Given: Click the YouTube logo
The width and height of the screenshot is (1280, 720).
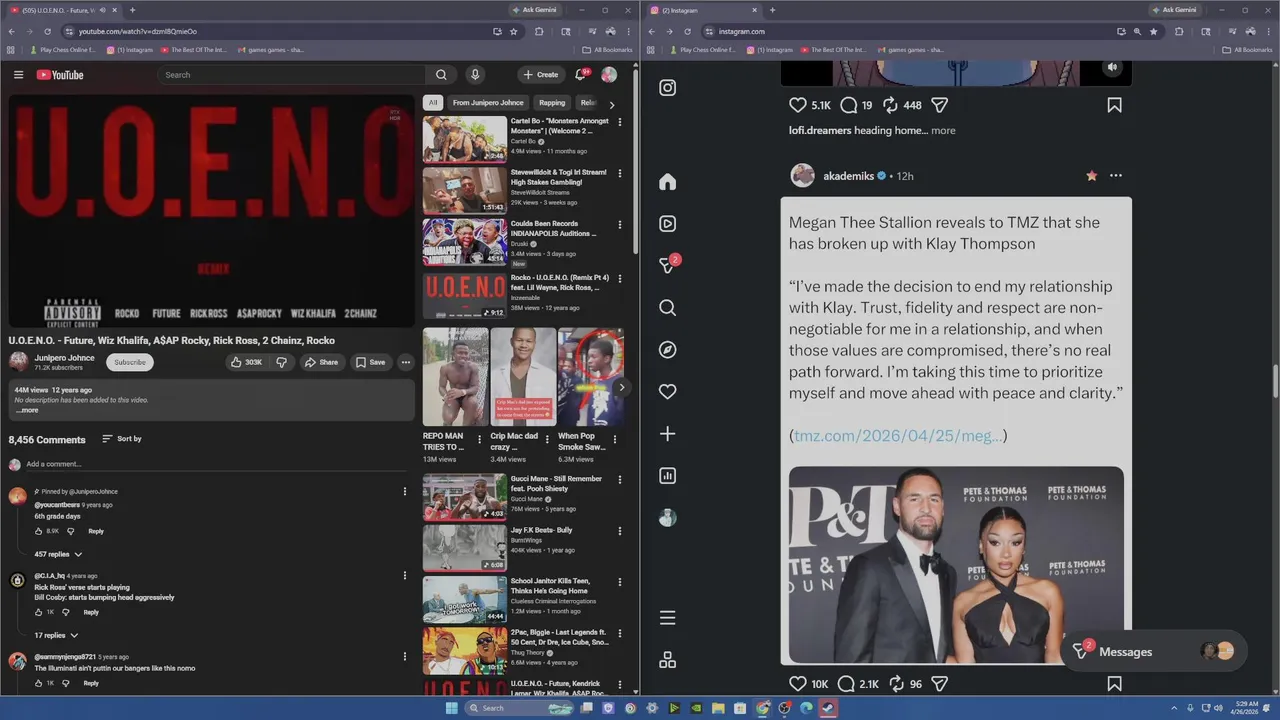Looking at the screenshot, I should pyautogui.click(x=60, y=75).
